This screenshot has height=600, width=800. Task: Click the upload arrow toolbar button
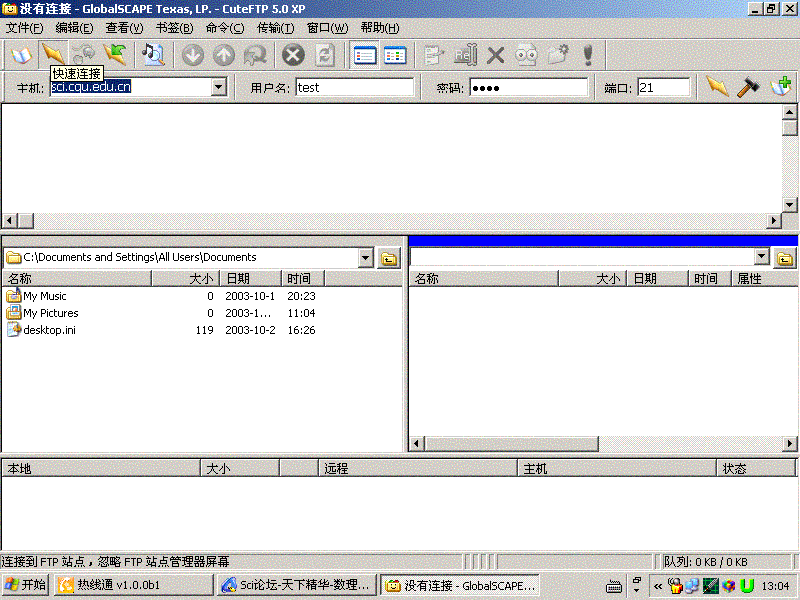tap(223, 55)
